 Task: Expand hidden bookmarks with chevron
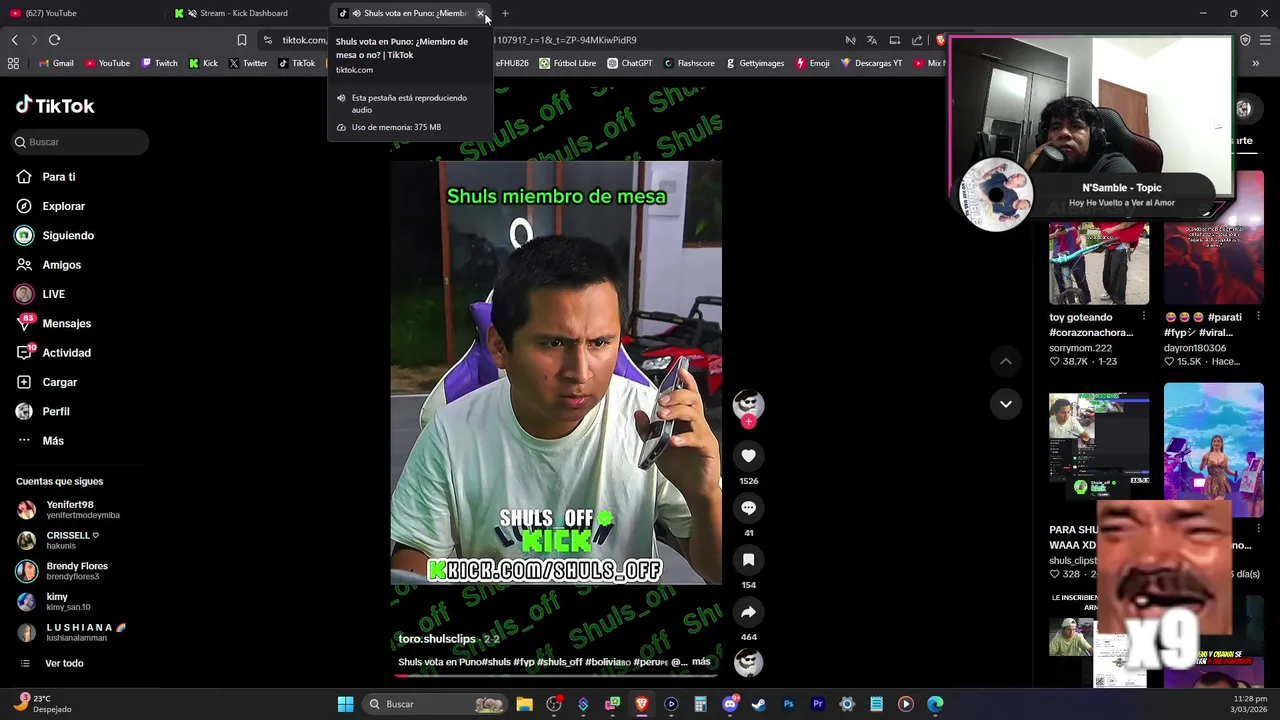[x=1256, y=63]
